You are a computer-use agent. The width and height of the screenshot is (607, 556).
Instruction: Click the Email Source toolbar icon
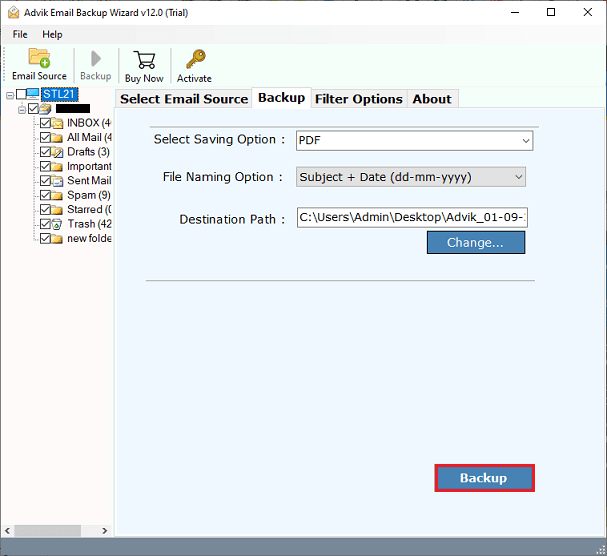(x=39, y=58)
